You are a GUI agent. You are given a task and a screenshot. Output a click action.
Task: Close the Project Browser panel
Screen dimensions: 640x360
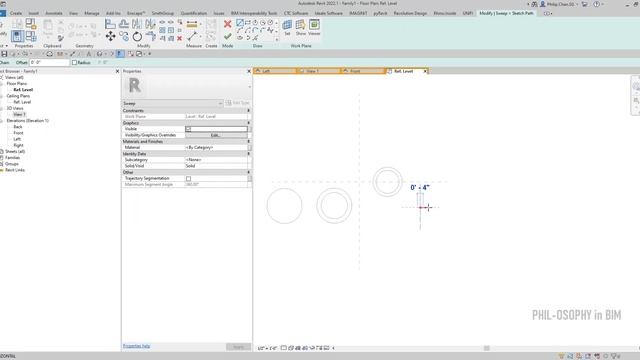coord(118,71)
